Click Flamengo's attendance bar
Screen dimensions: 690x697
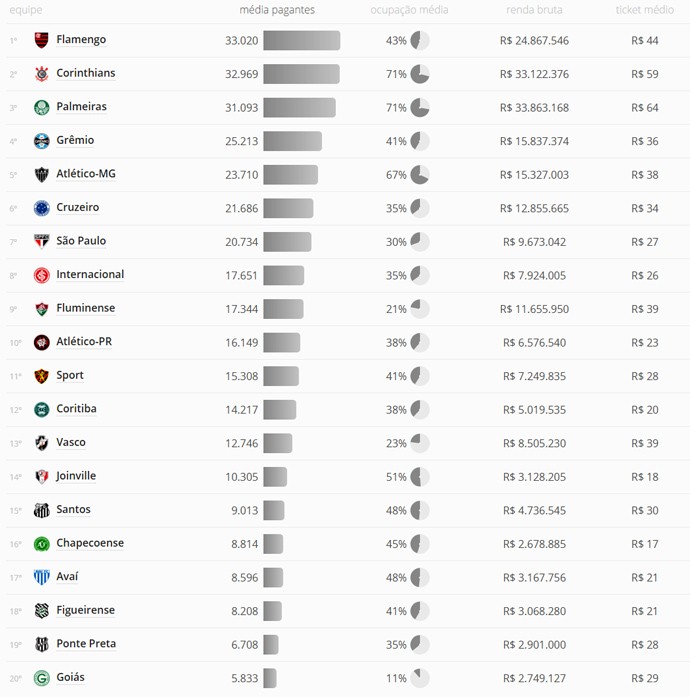301,41
